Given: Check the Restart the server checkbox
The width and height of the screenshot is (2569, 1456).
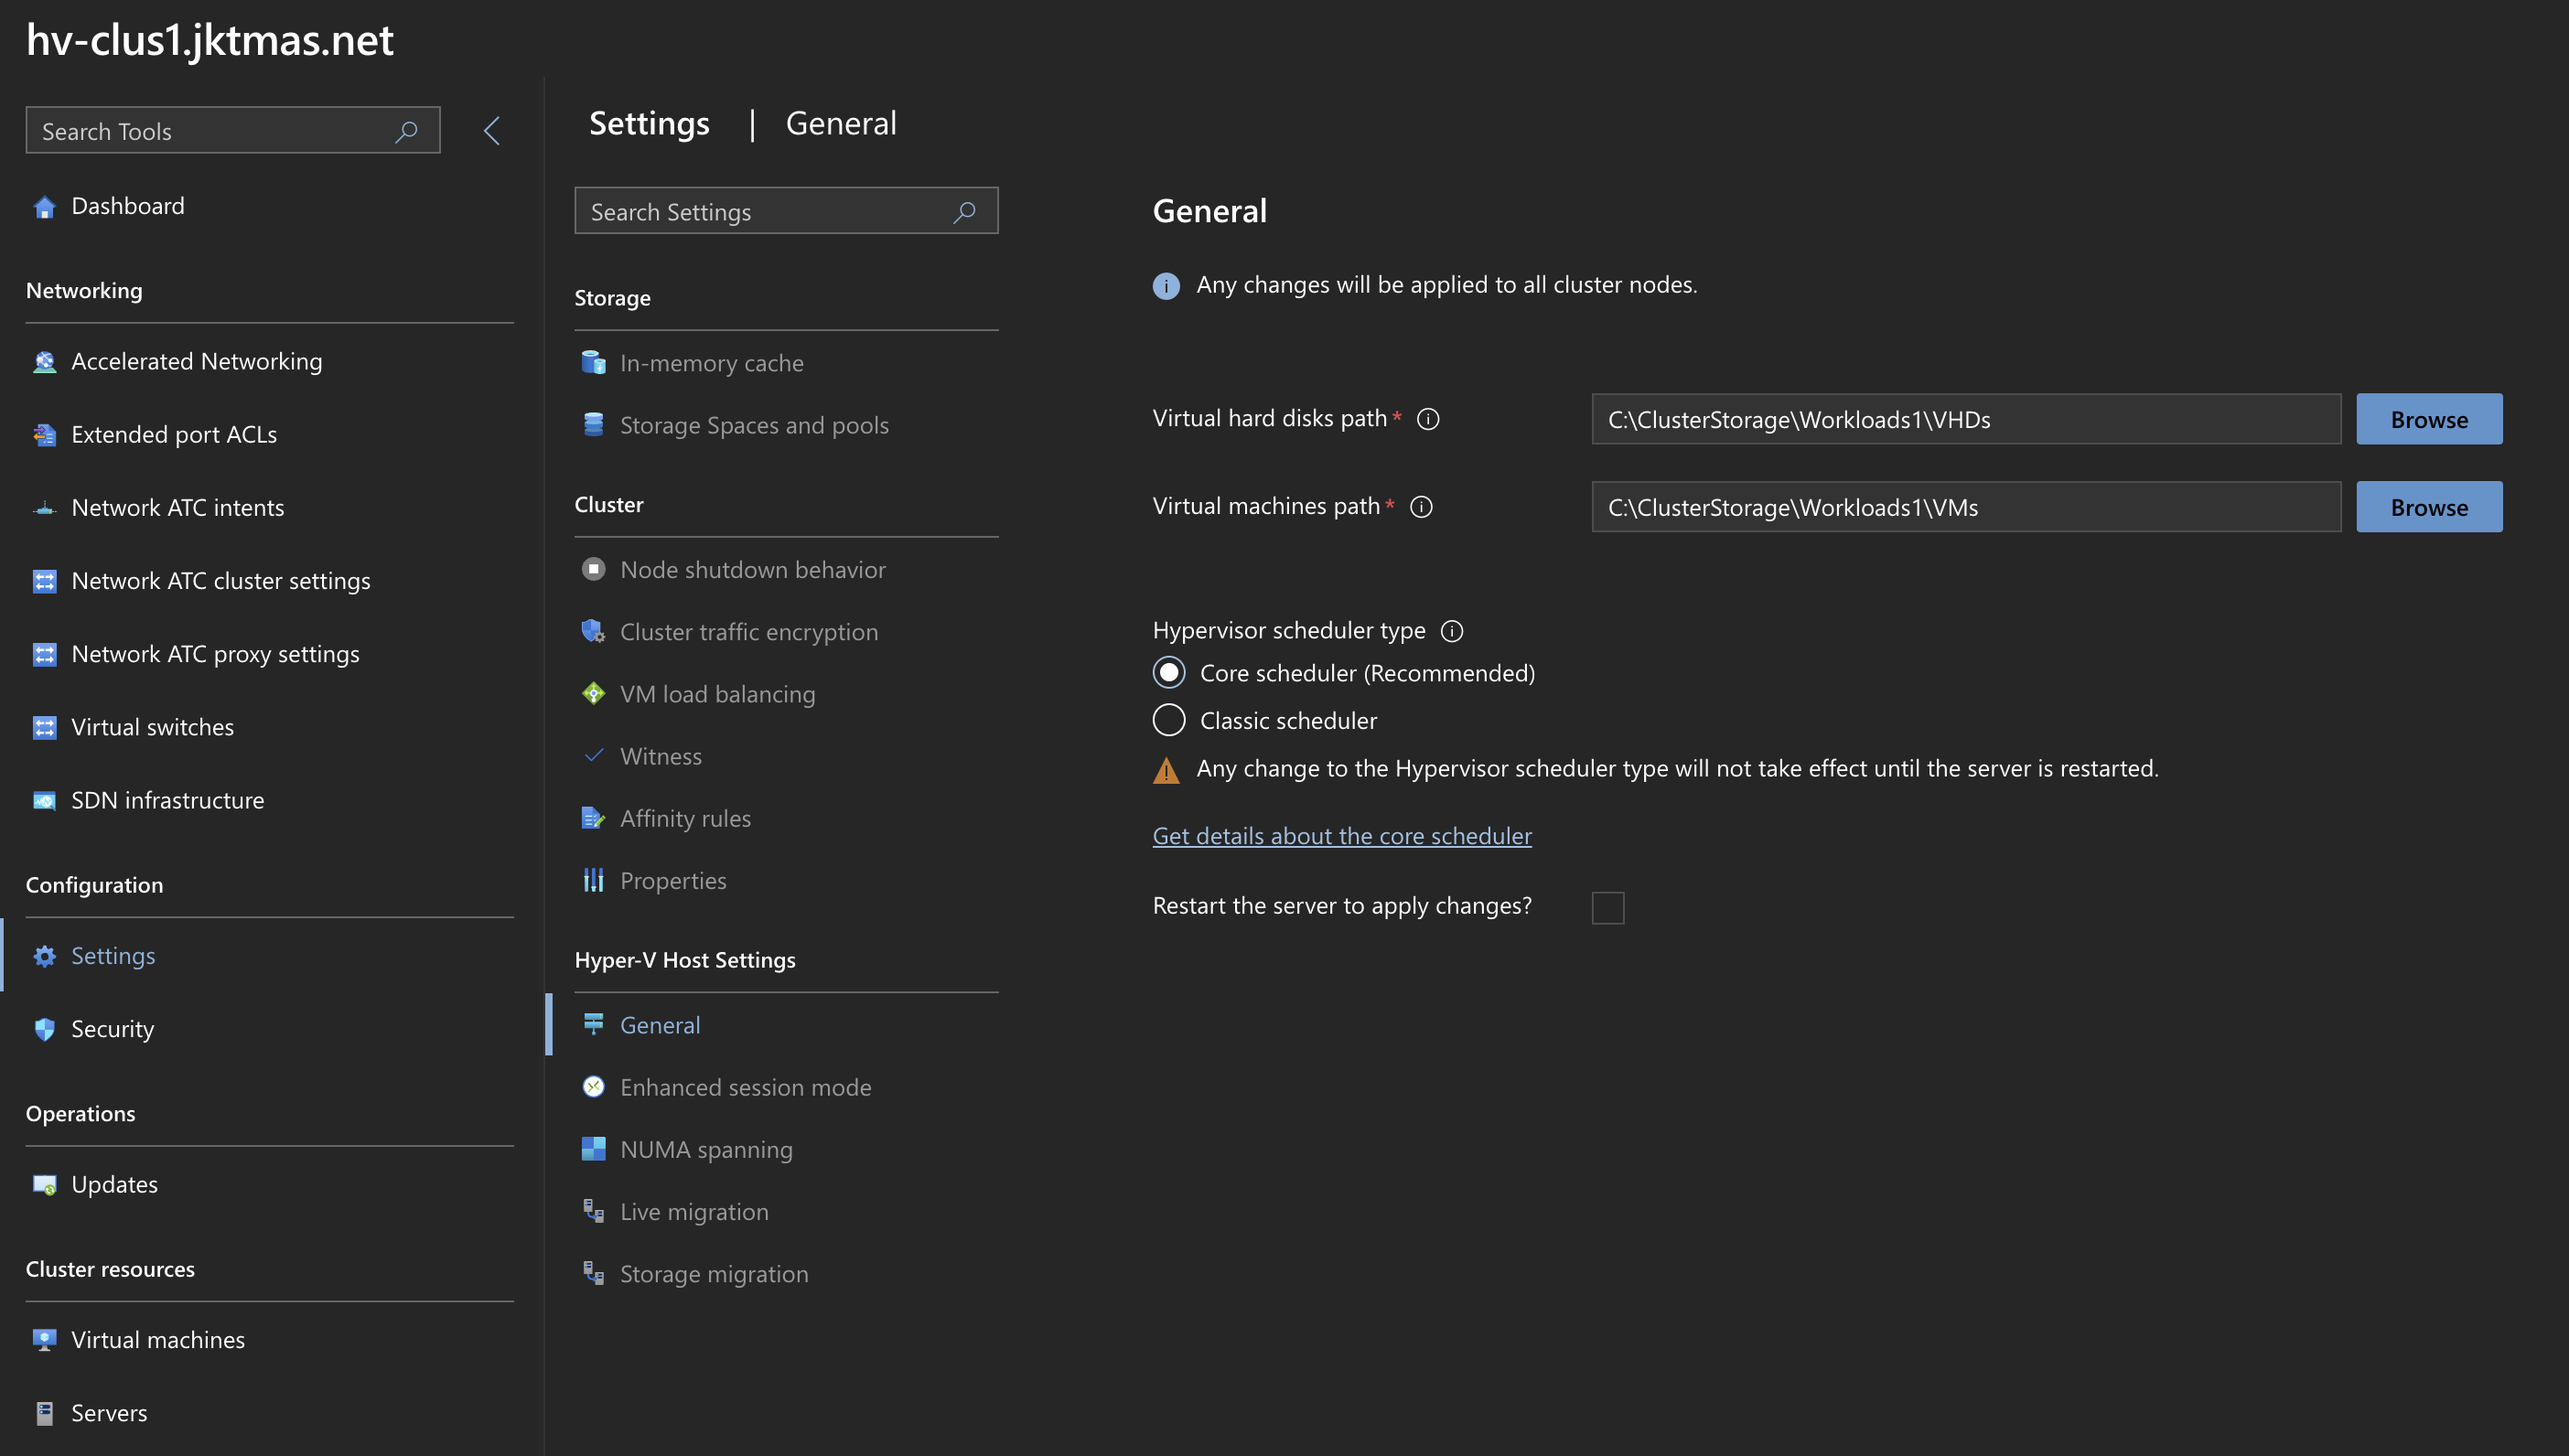Looking at the screenshot, I should coord(1607,908).
